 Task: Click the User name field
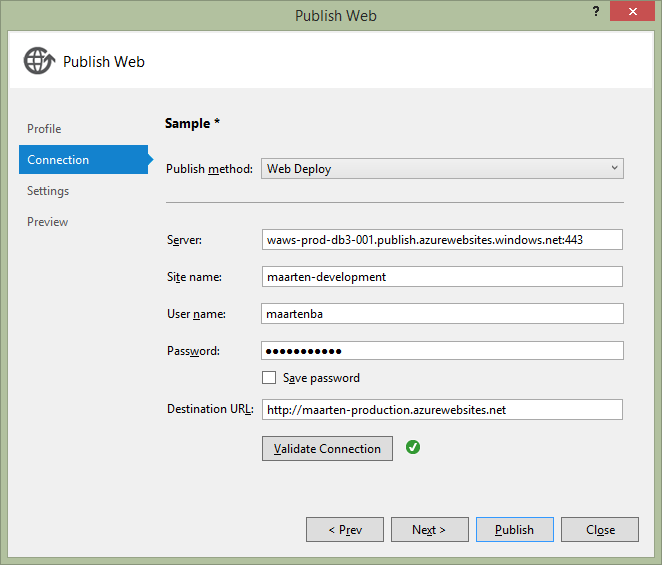tap(441, 314)
